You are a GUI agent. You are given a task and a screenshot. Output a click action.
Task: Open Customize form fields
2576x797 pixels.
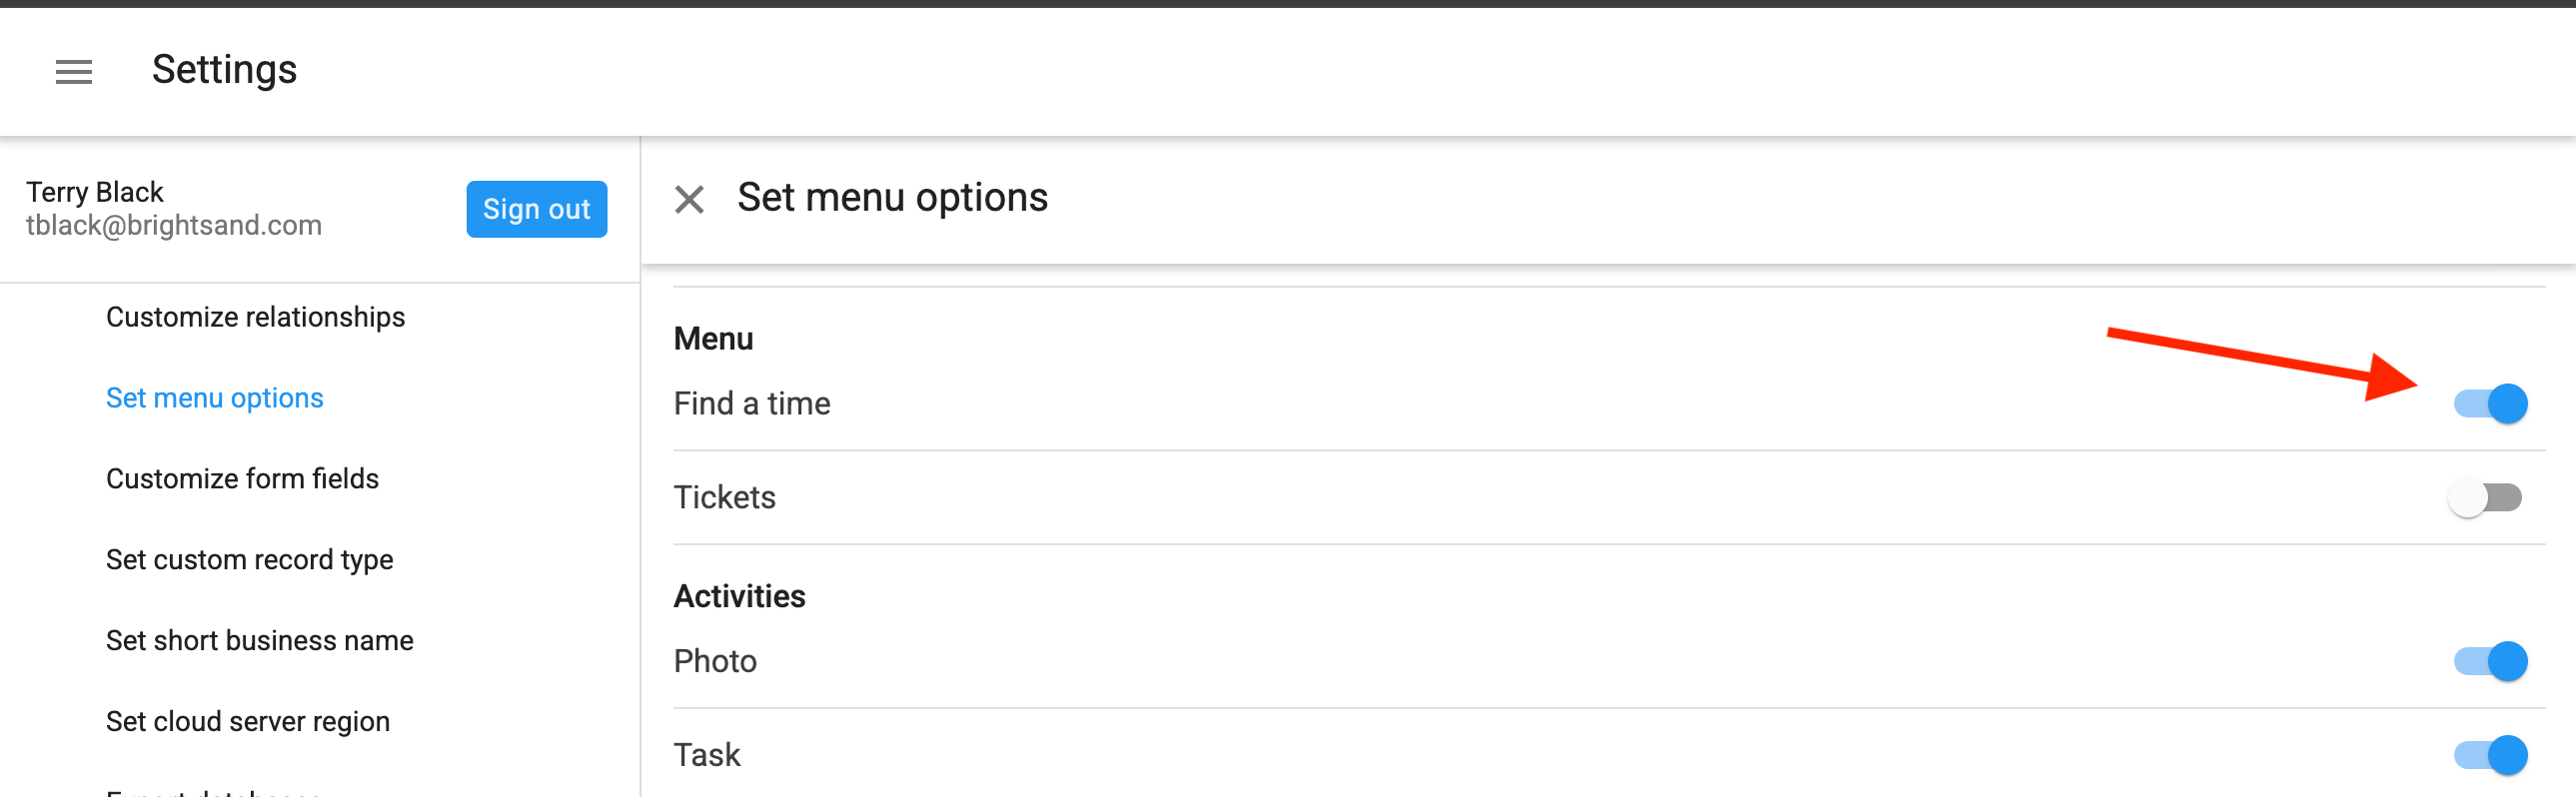pos(242,479)
